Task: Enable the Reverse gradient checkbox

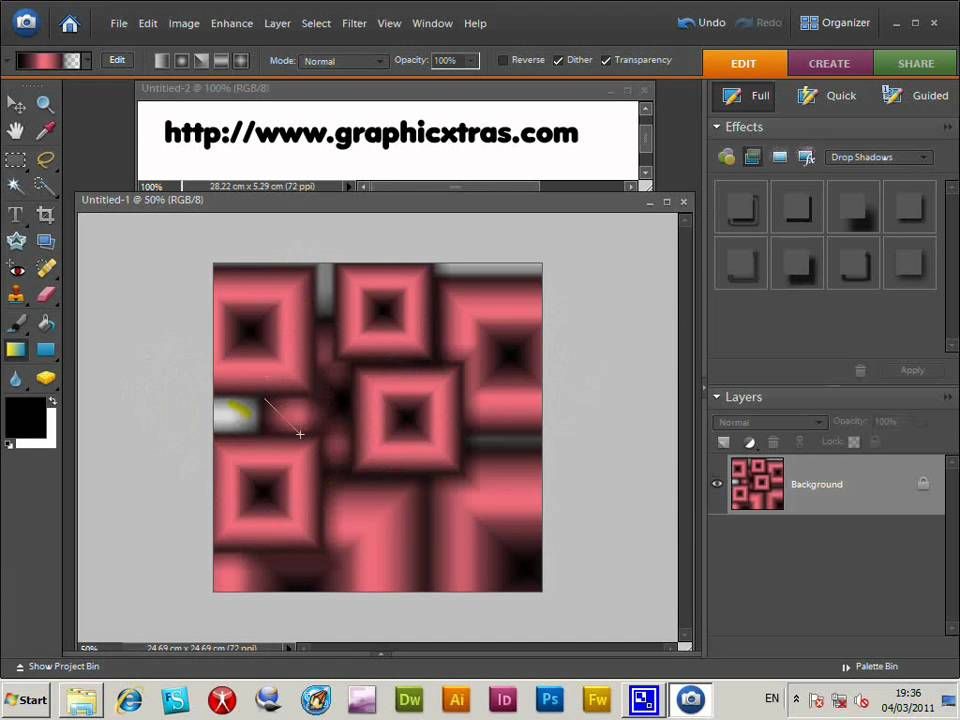Action: click(503, 61)
